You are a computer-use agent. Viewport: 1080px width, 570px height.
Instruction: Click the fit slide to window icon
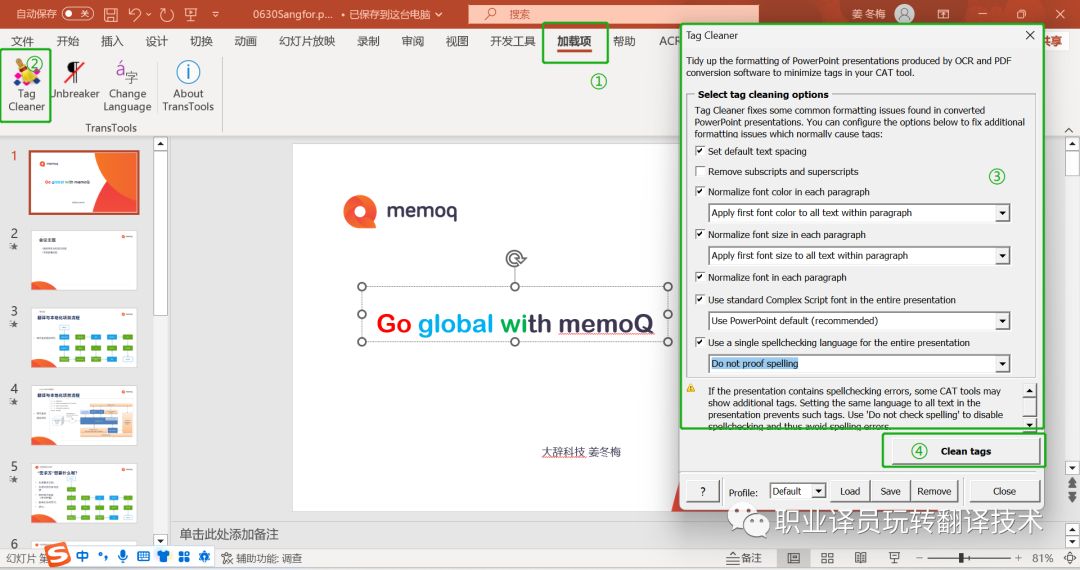point(1070,558)
